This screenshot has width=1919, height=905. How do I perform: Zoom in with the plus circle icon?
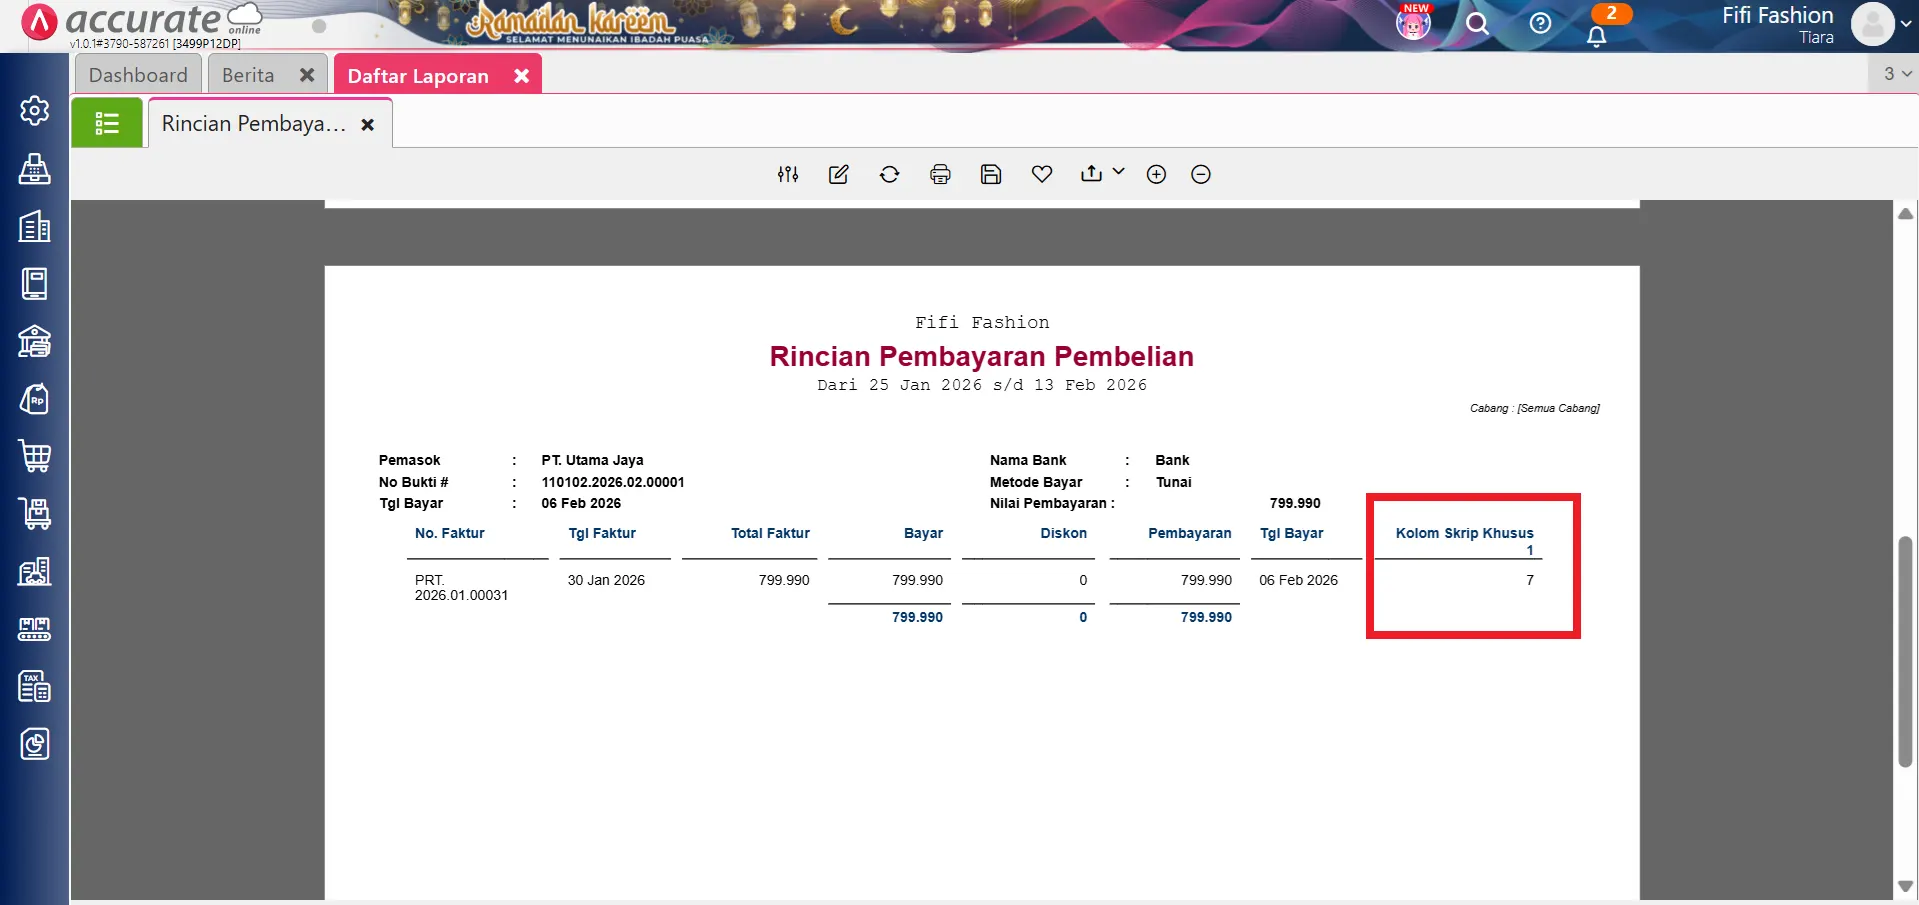click(1156, 174)
